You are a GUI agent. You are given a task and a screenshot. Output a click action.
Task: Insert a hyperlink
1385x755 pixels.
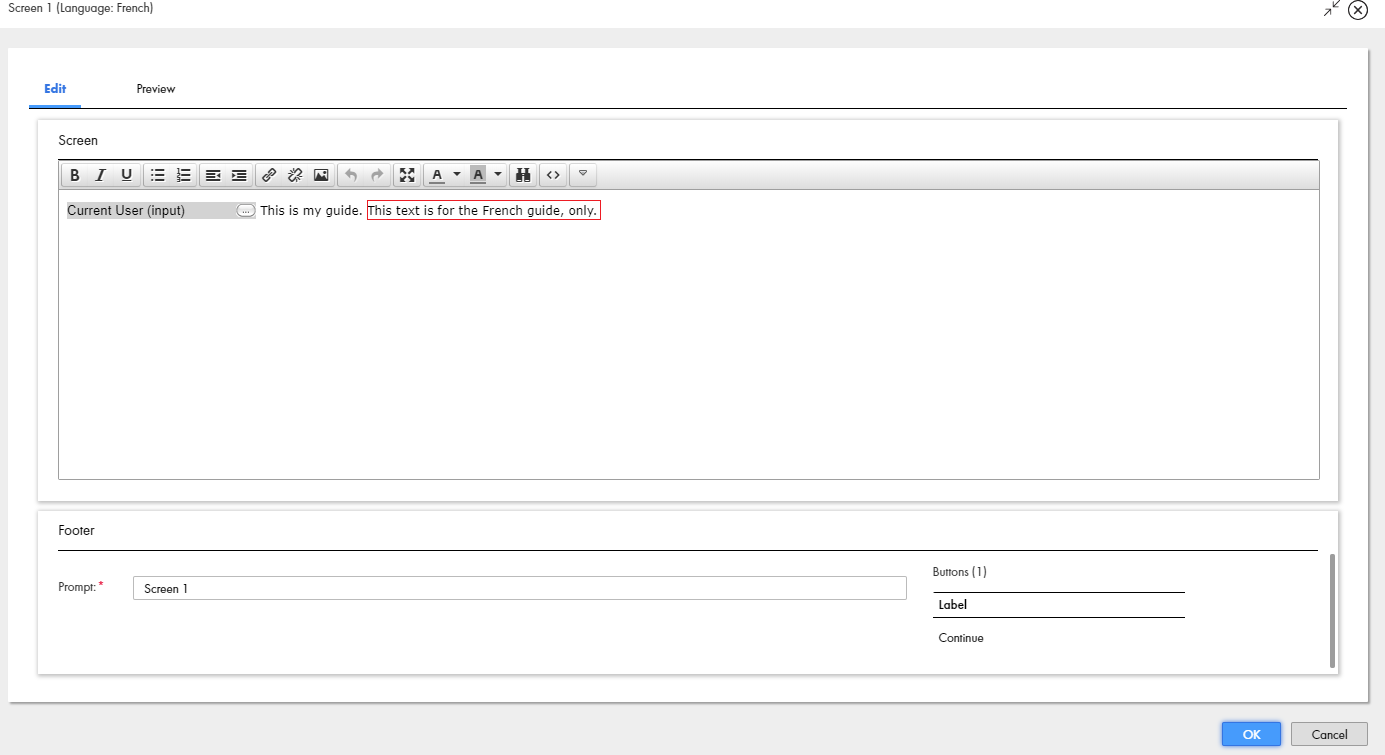click(x=269, y=175)
